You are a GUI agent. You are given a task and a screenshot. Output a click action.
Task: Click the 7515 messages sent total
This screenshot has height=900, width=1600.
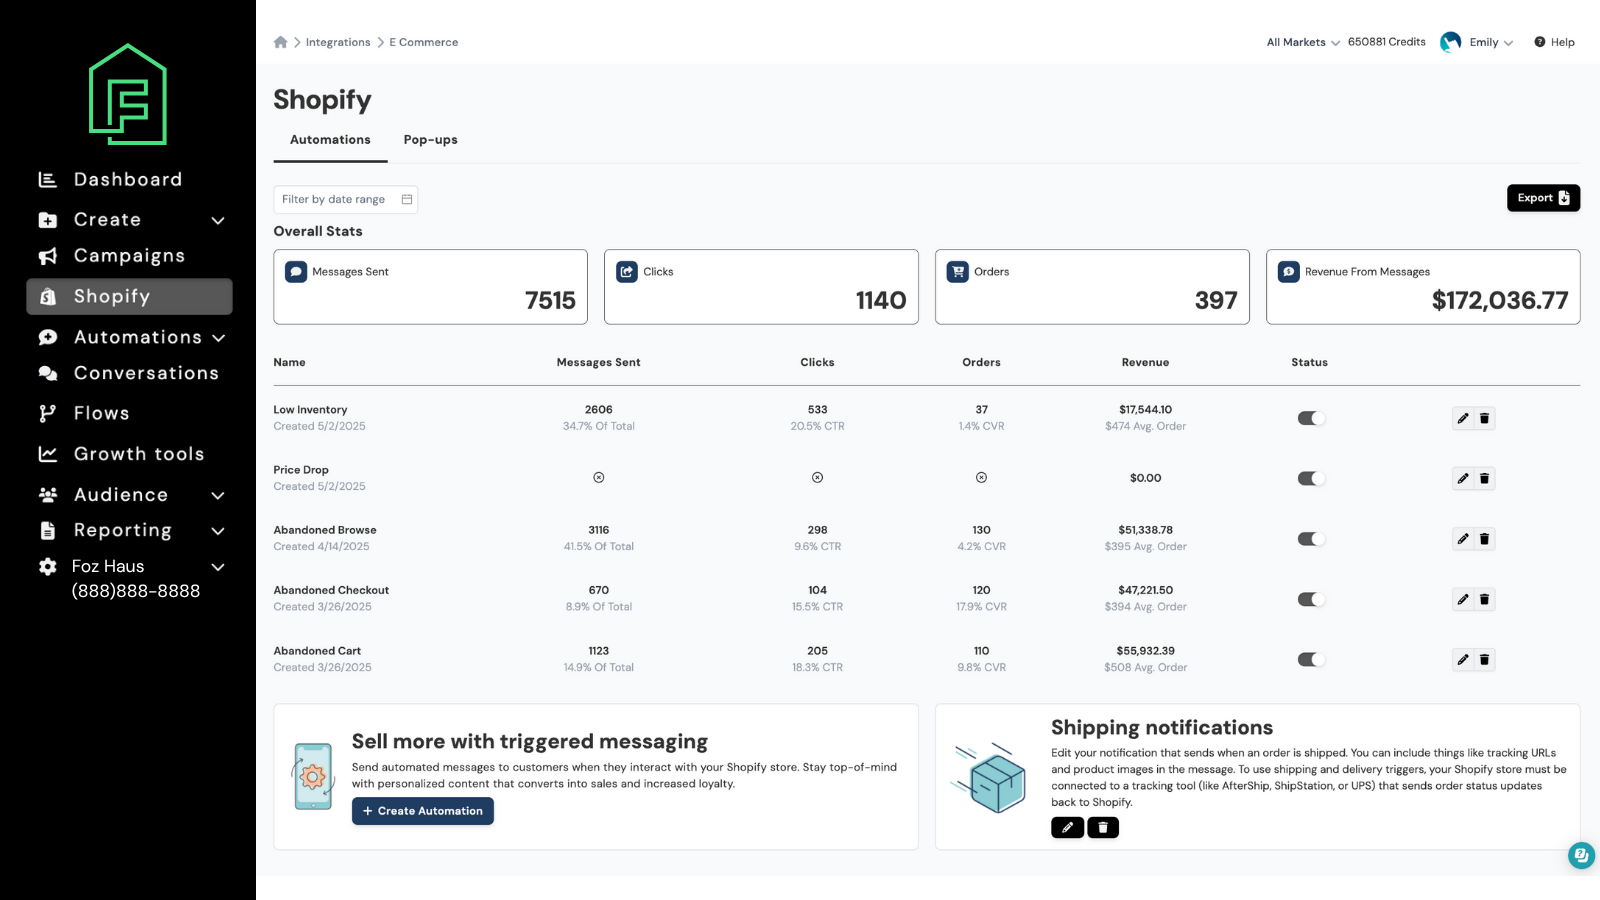551,301
